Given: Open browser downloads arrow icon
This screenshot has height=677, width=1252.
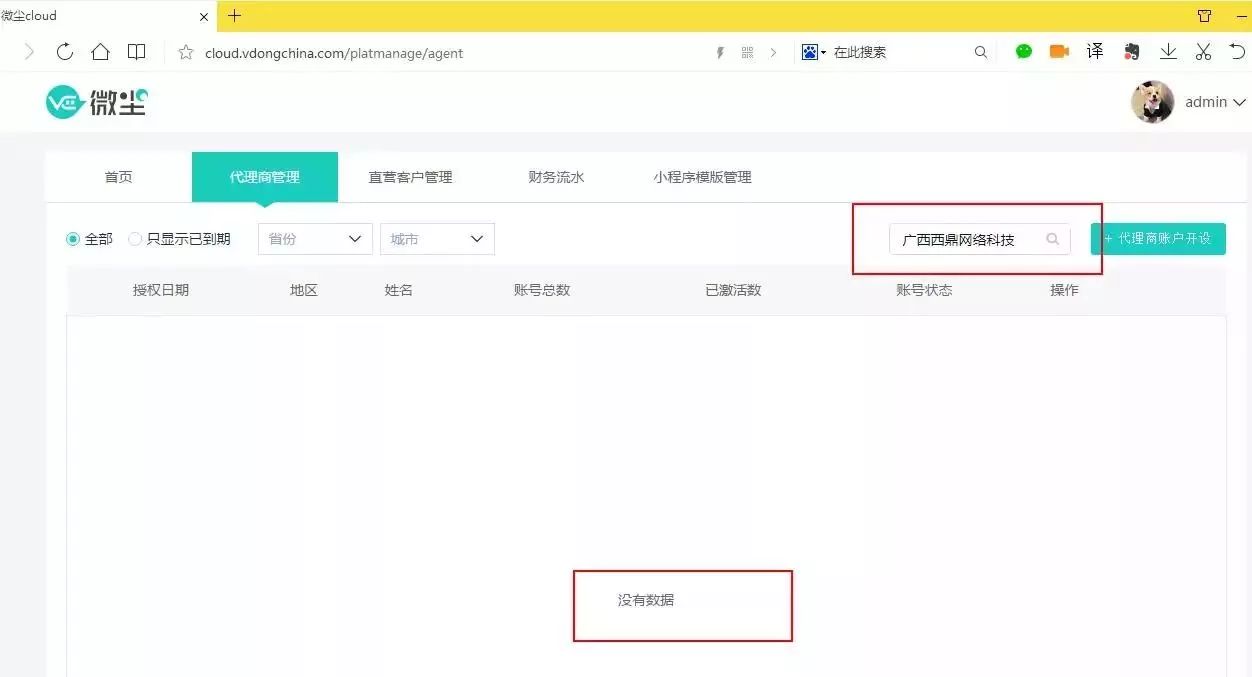Looking at the screenshot, I should coord(1168,52).
